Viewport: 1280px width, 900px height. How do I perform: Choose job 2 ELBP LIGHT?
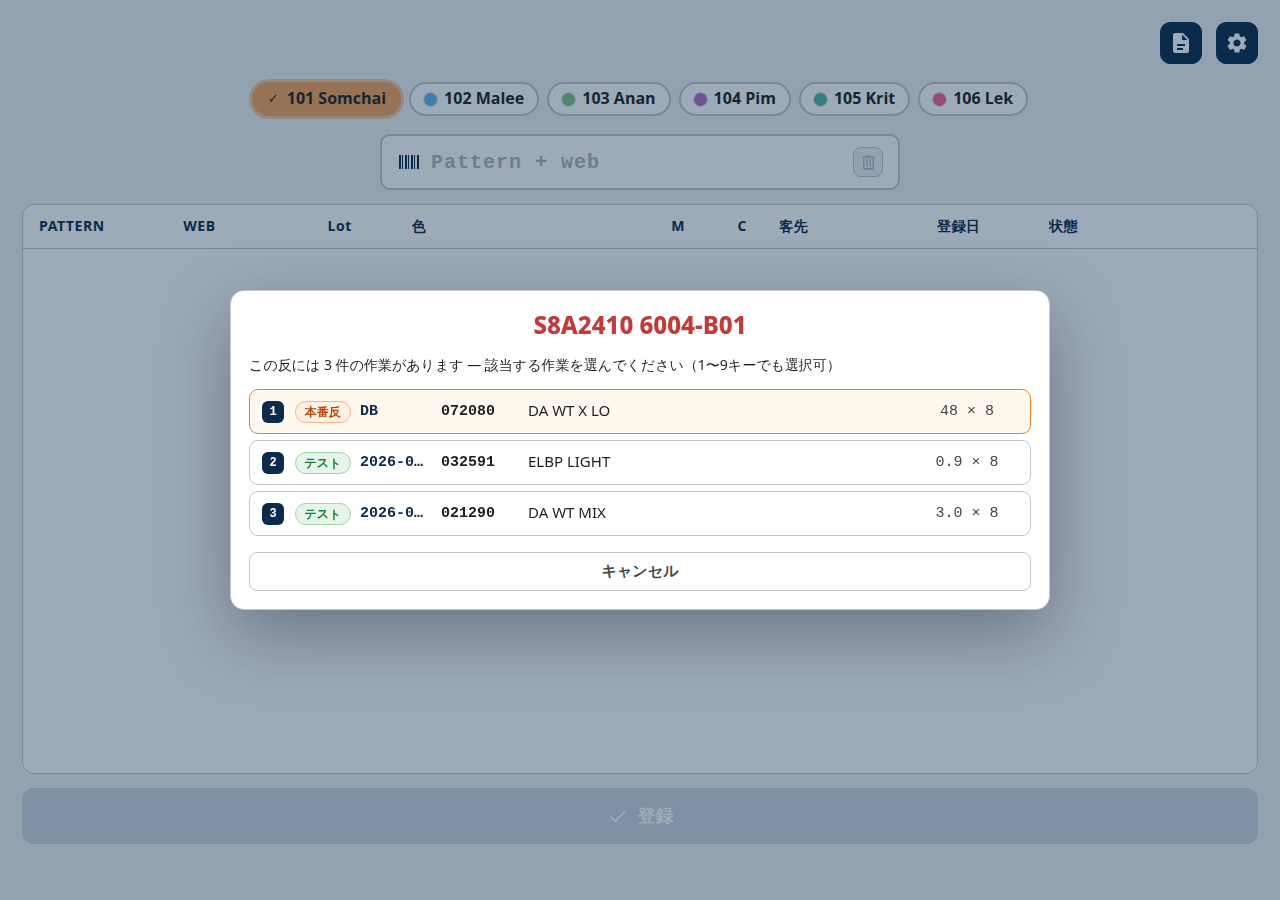pyautogui.click(x=640, y=462)
